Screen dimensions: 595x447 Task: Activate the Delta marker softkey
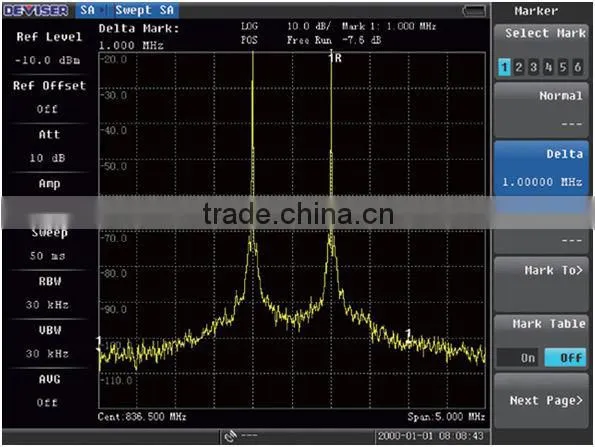[541, 169]
